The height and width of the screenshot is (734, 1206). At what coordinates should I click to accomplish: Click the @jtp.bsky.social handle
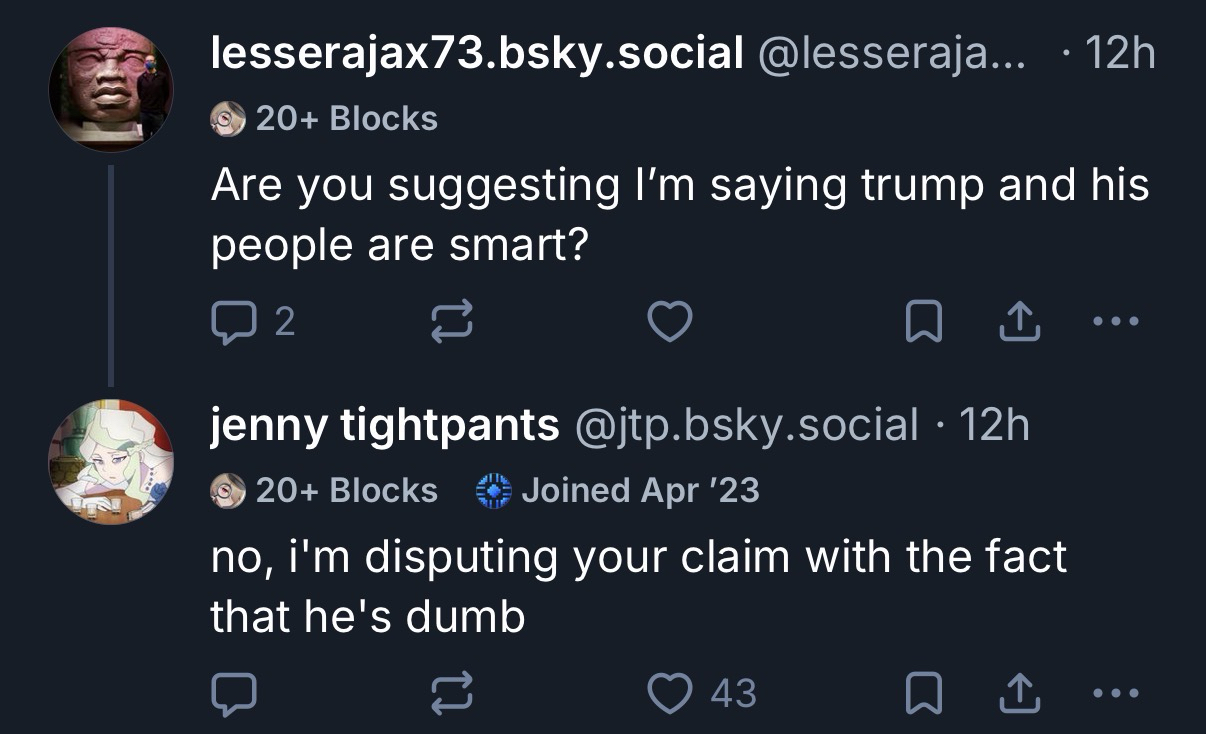pyautogui.click(x=746, y=425)
